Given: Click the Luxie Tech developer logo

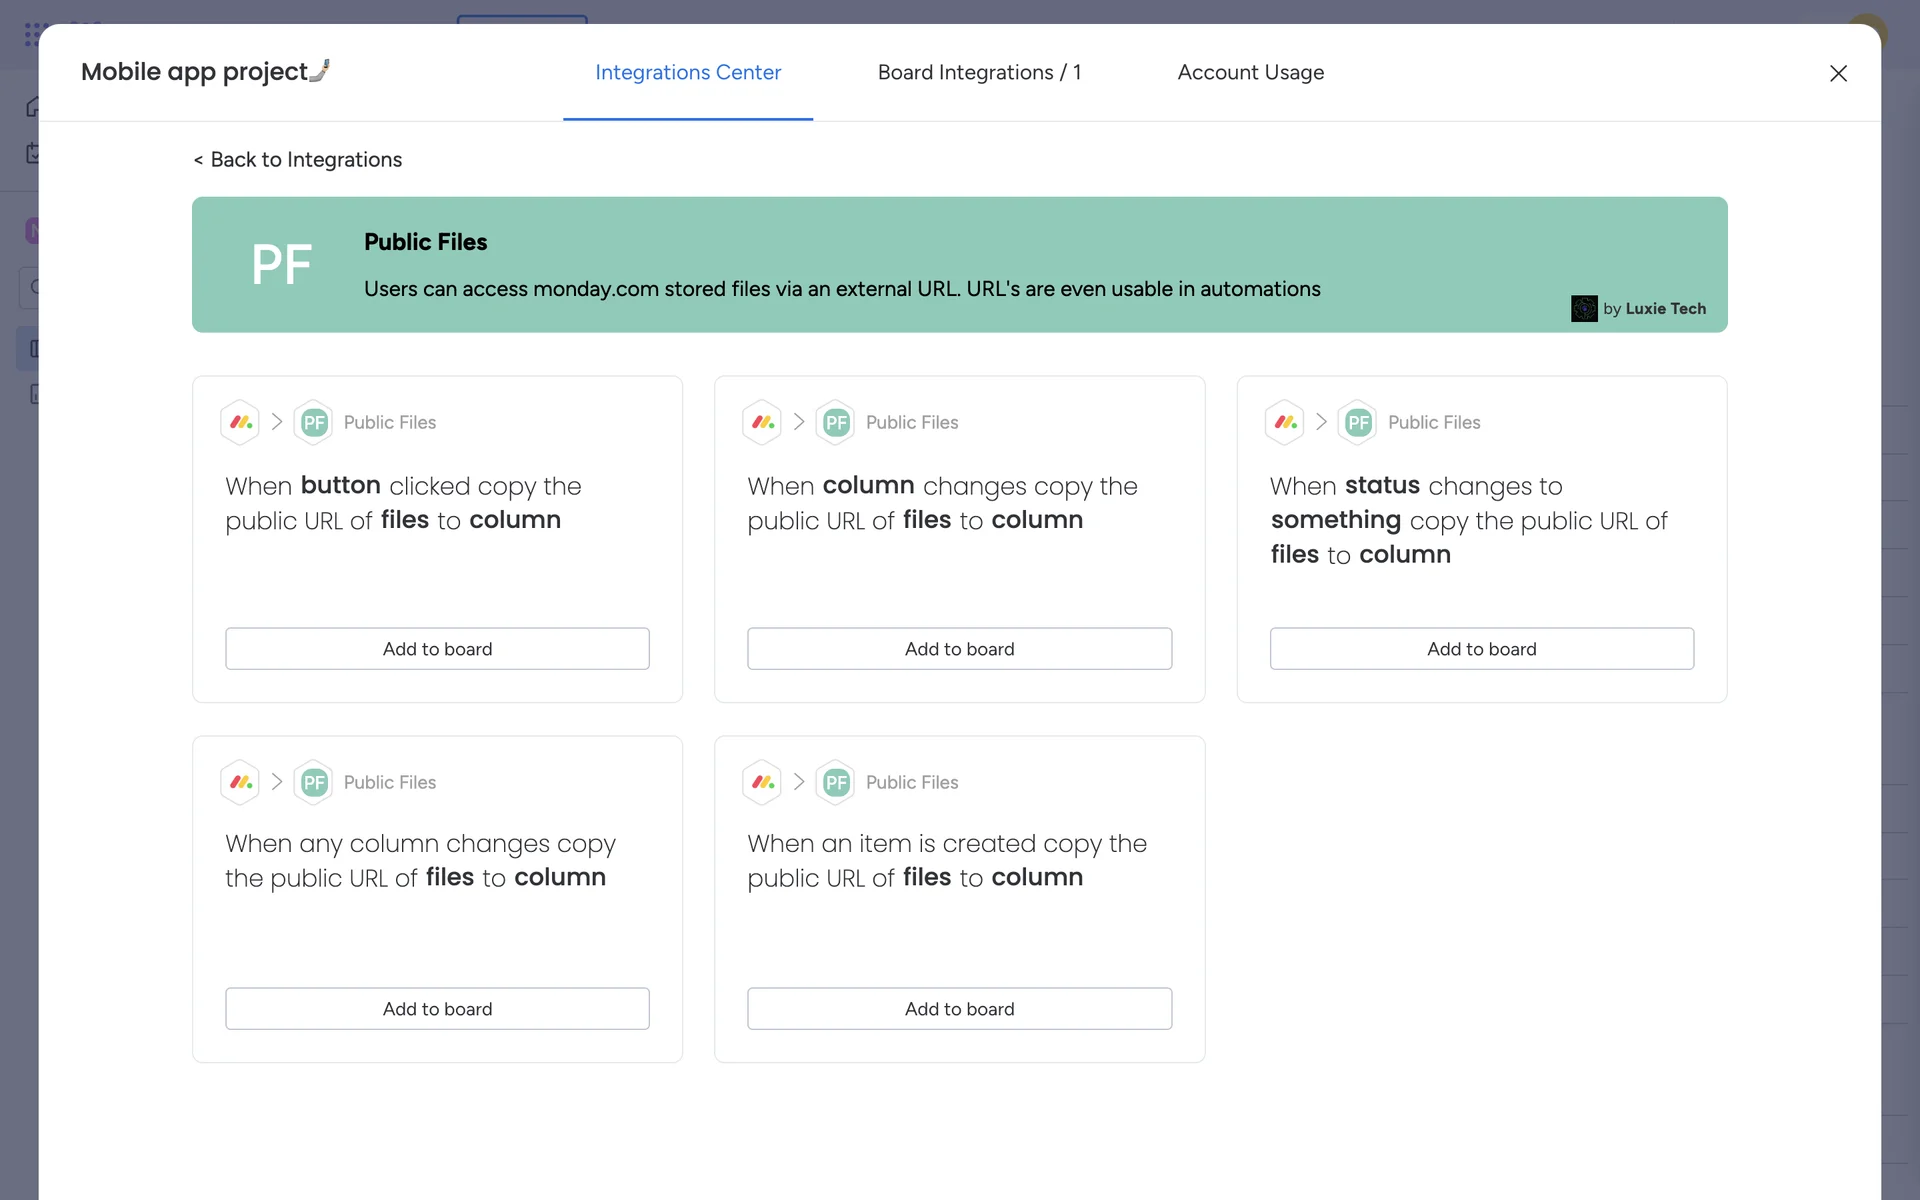Looking at the screenshot, I should tap(1584, 309).
